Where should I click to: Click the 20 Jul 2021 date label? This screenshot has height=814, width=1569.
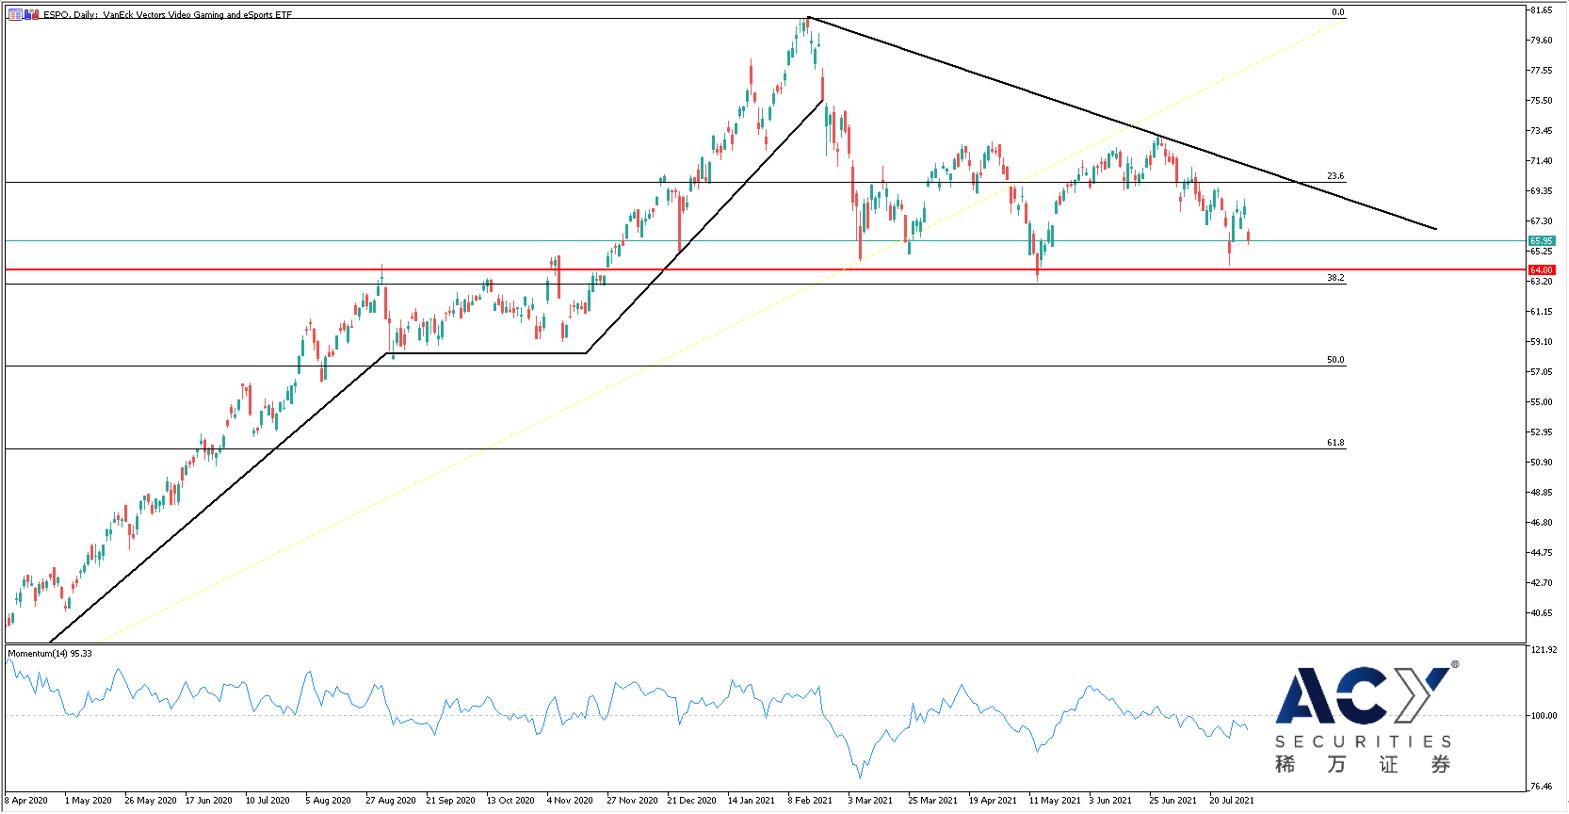[1231, 800]
